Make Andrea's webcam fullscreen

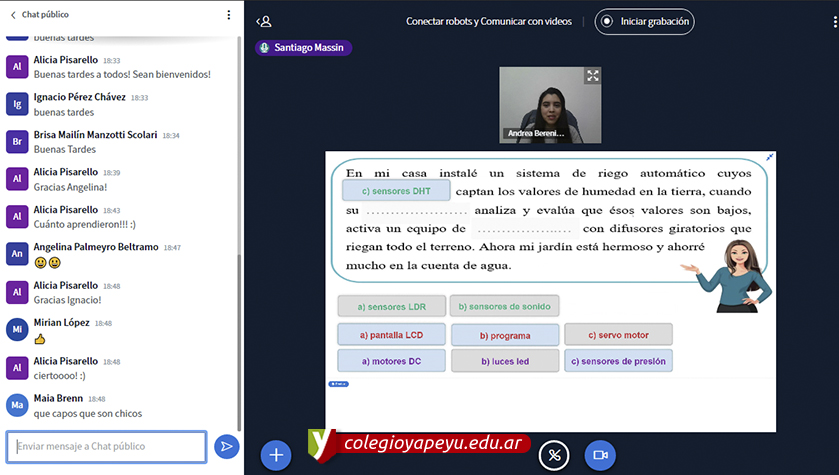[592, 76]
